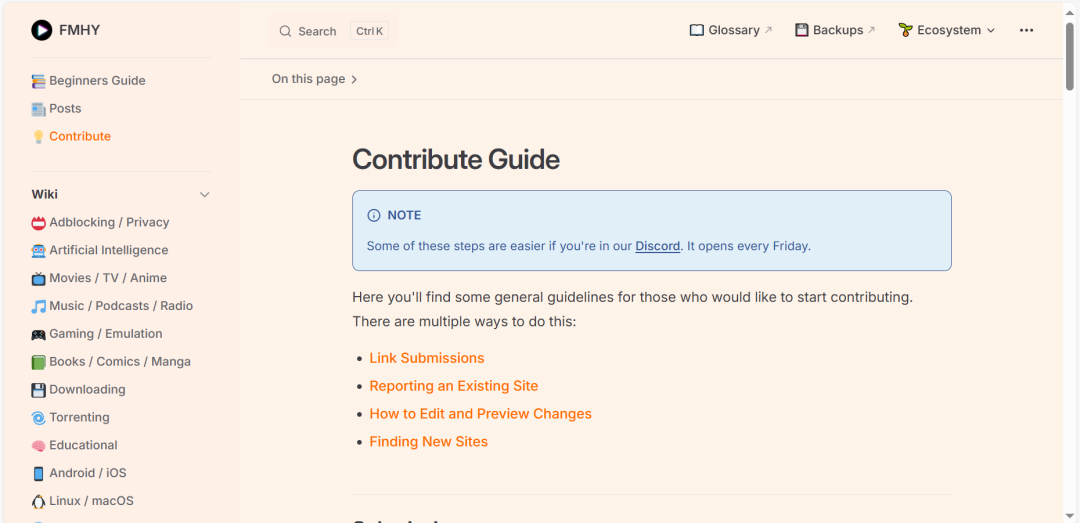Click the Adblocking / Privacy icon
This screenshot has width=1080, height=523.
pos(38,223)
